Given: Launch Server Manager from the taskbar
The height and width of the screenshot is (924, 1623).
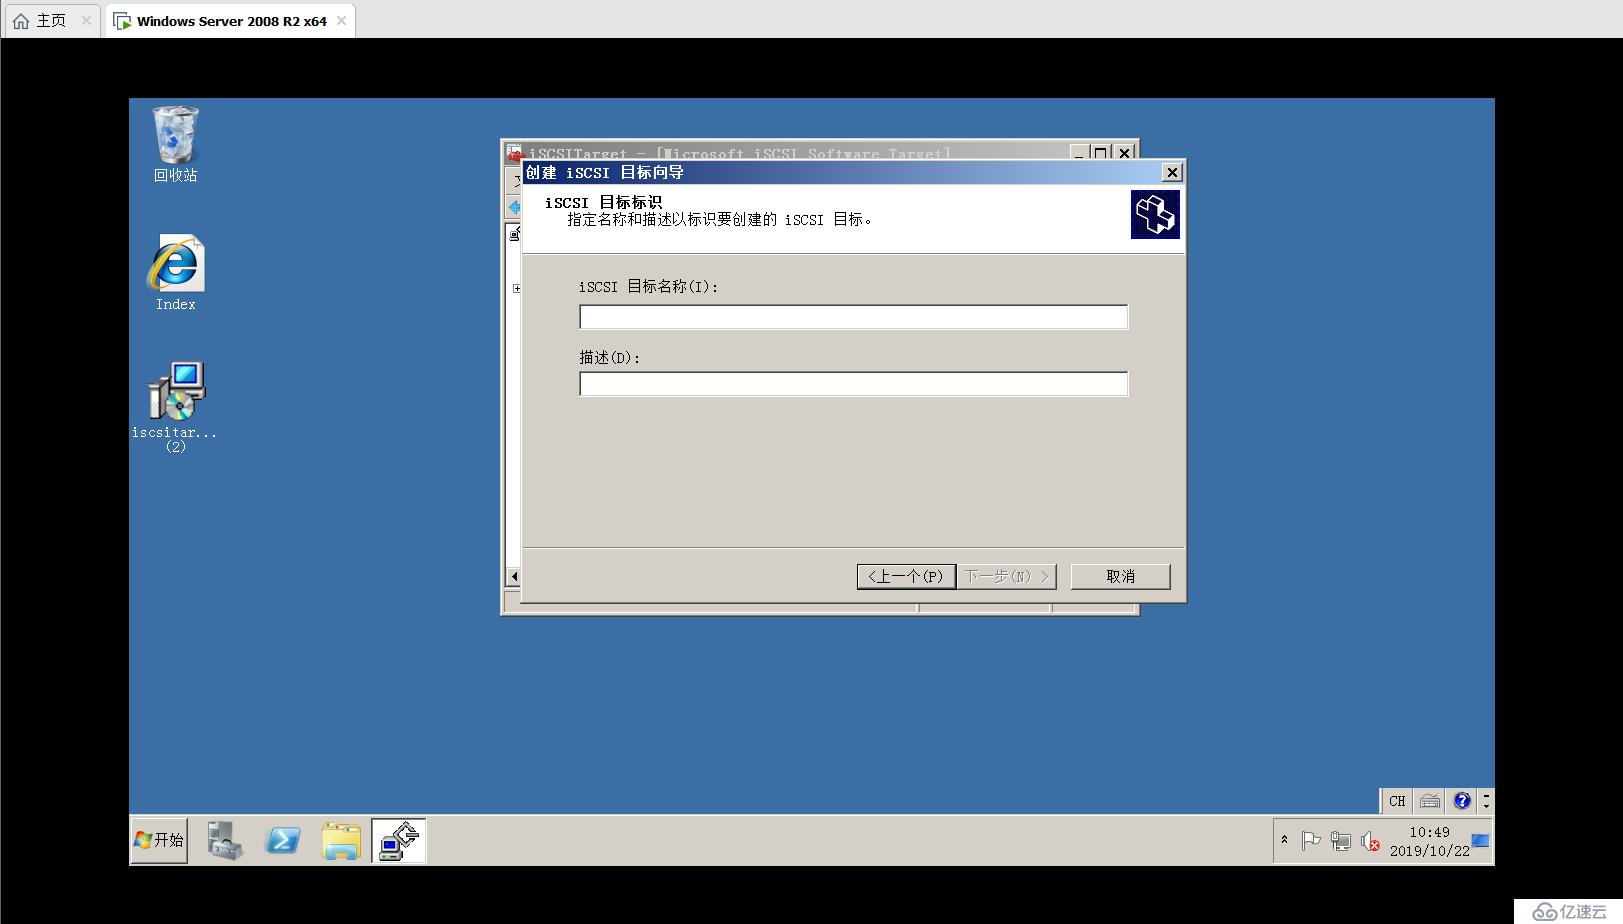Looking at the screenshot, I should tap(225, 840).
